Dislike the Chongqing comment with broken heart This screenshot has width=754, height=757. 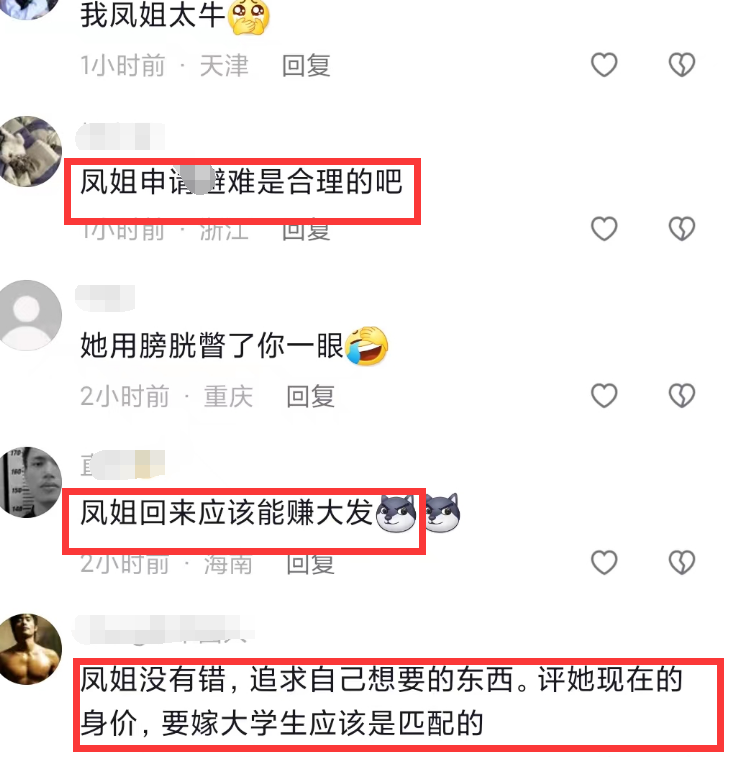[x=682, y=395]
